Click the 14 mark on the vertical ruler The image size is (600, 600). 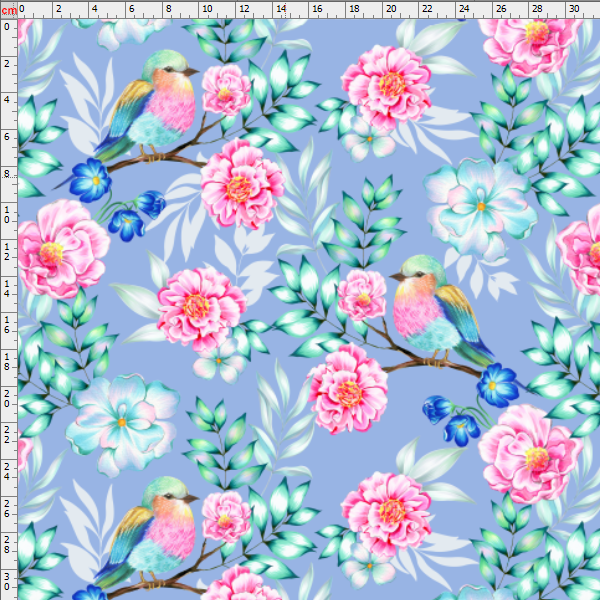(7, 289)
